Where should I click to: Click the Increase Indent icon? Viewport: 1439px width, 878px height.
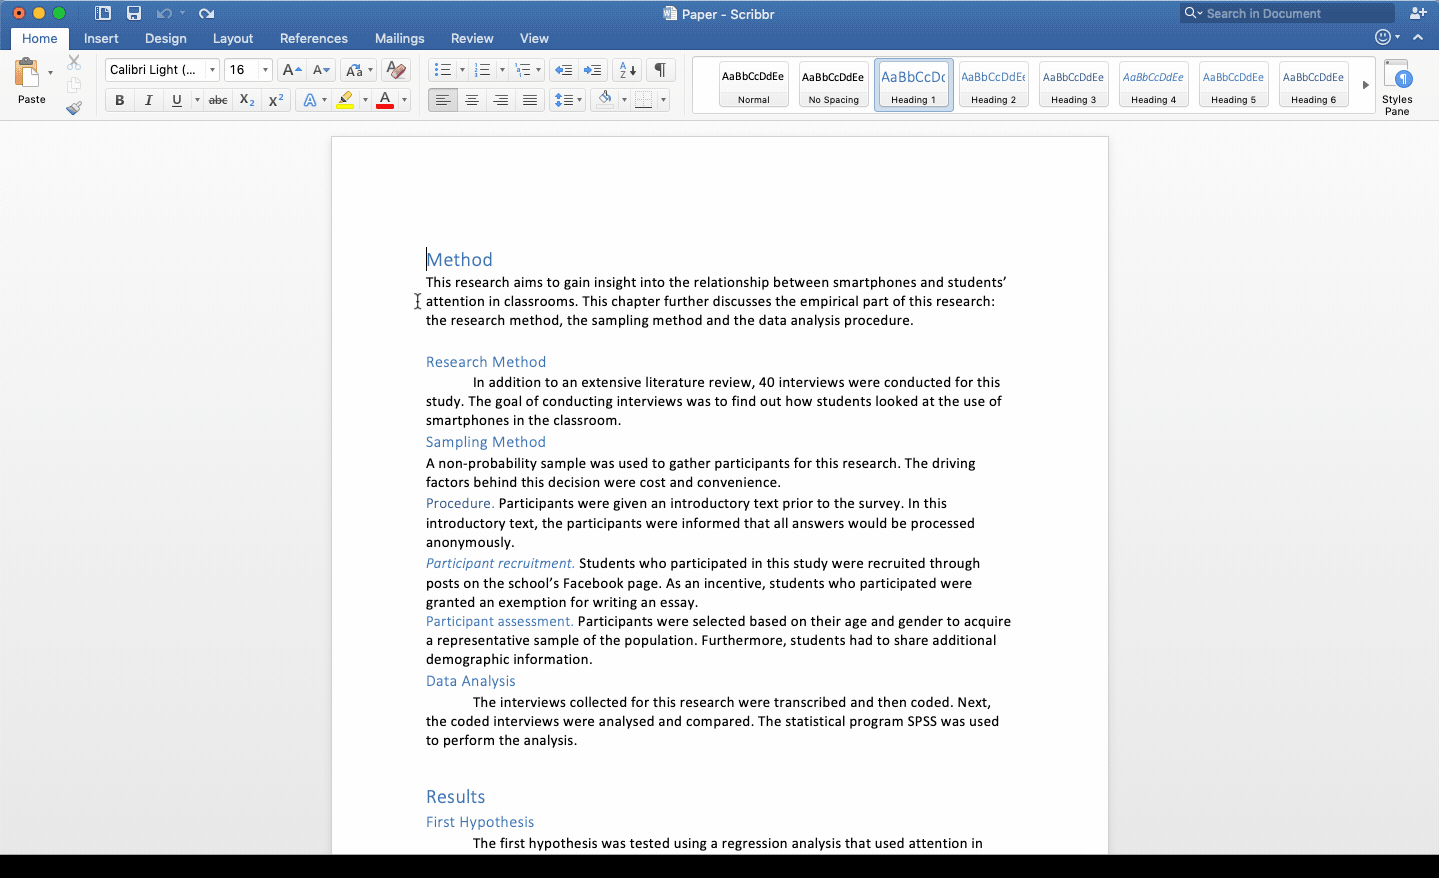click(593, 70)
